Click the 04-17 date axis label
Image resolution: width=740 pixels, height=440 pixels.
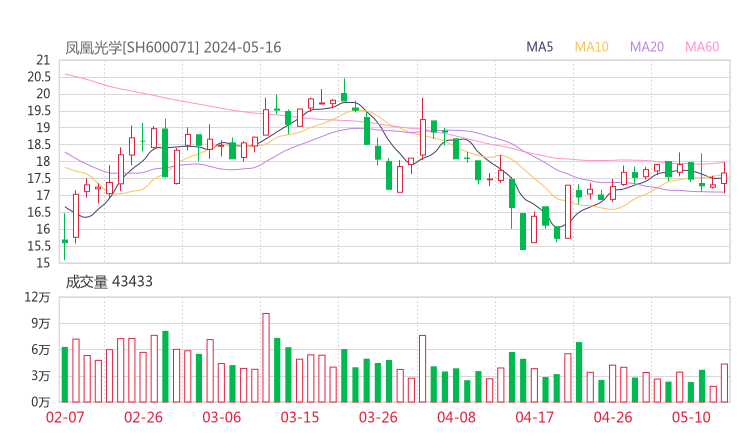pyautogui.click(x=535, y=417)
